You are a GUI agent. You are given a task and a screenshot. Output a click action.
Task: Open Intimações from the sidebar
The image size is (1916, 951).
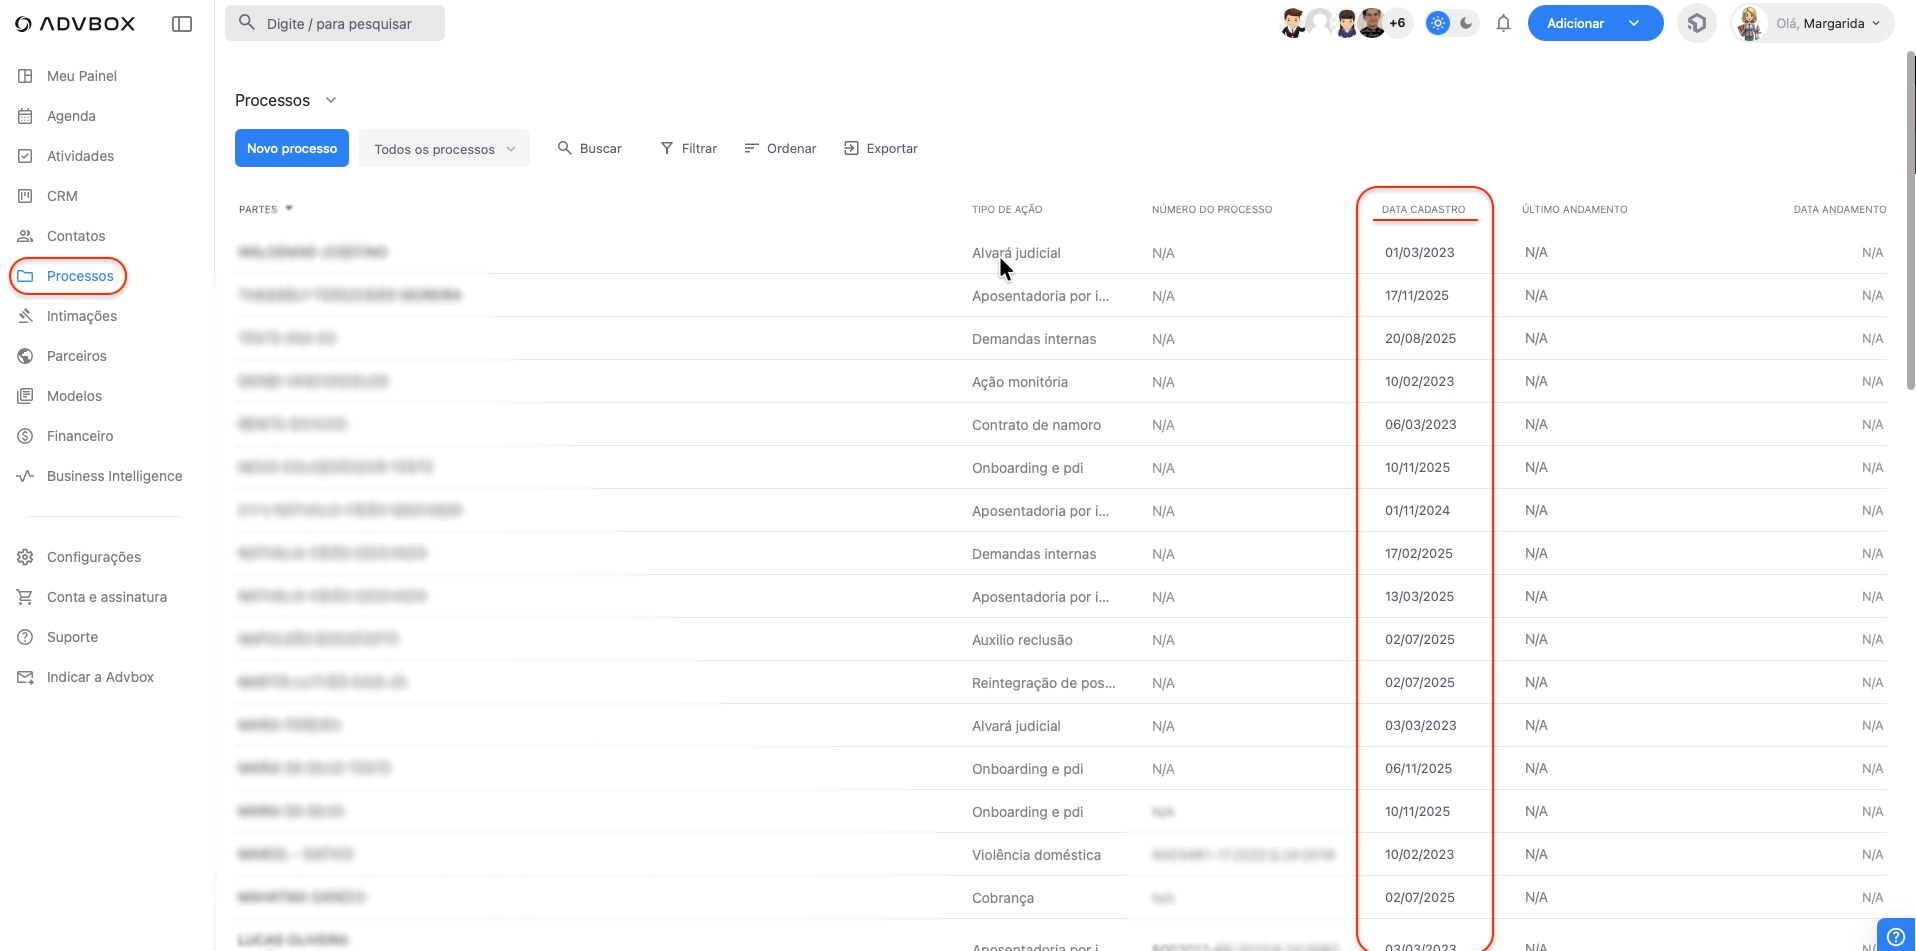[x=82, y=316]
